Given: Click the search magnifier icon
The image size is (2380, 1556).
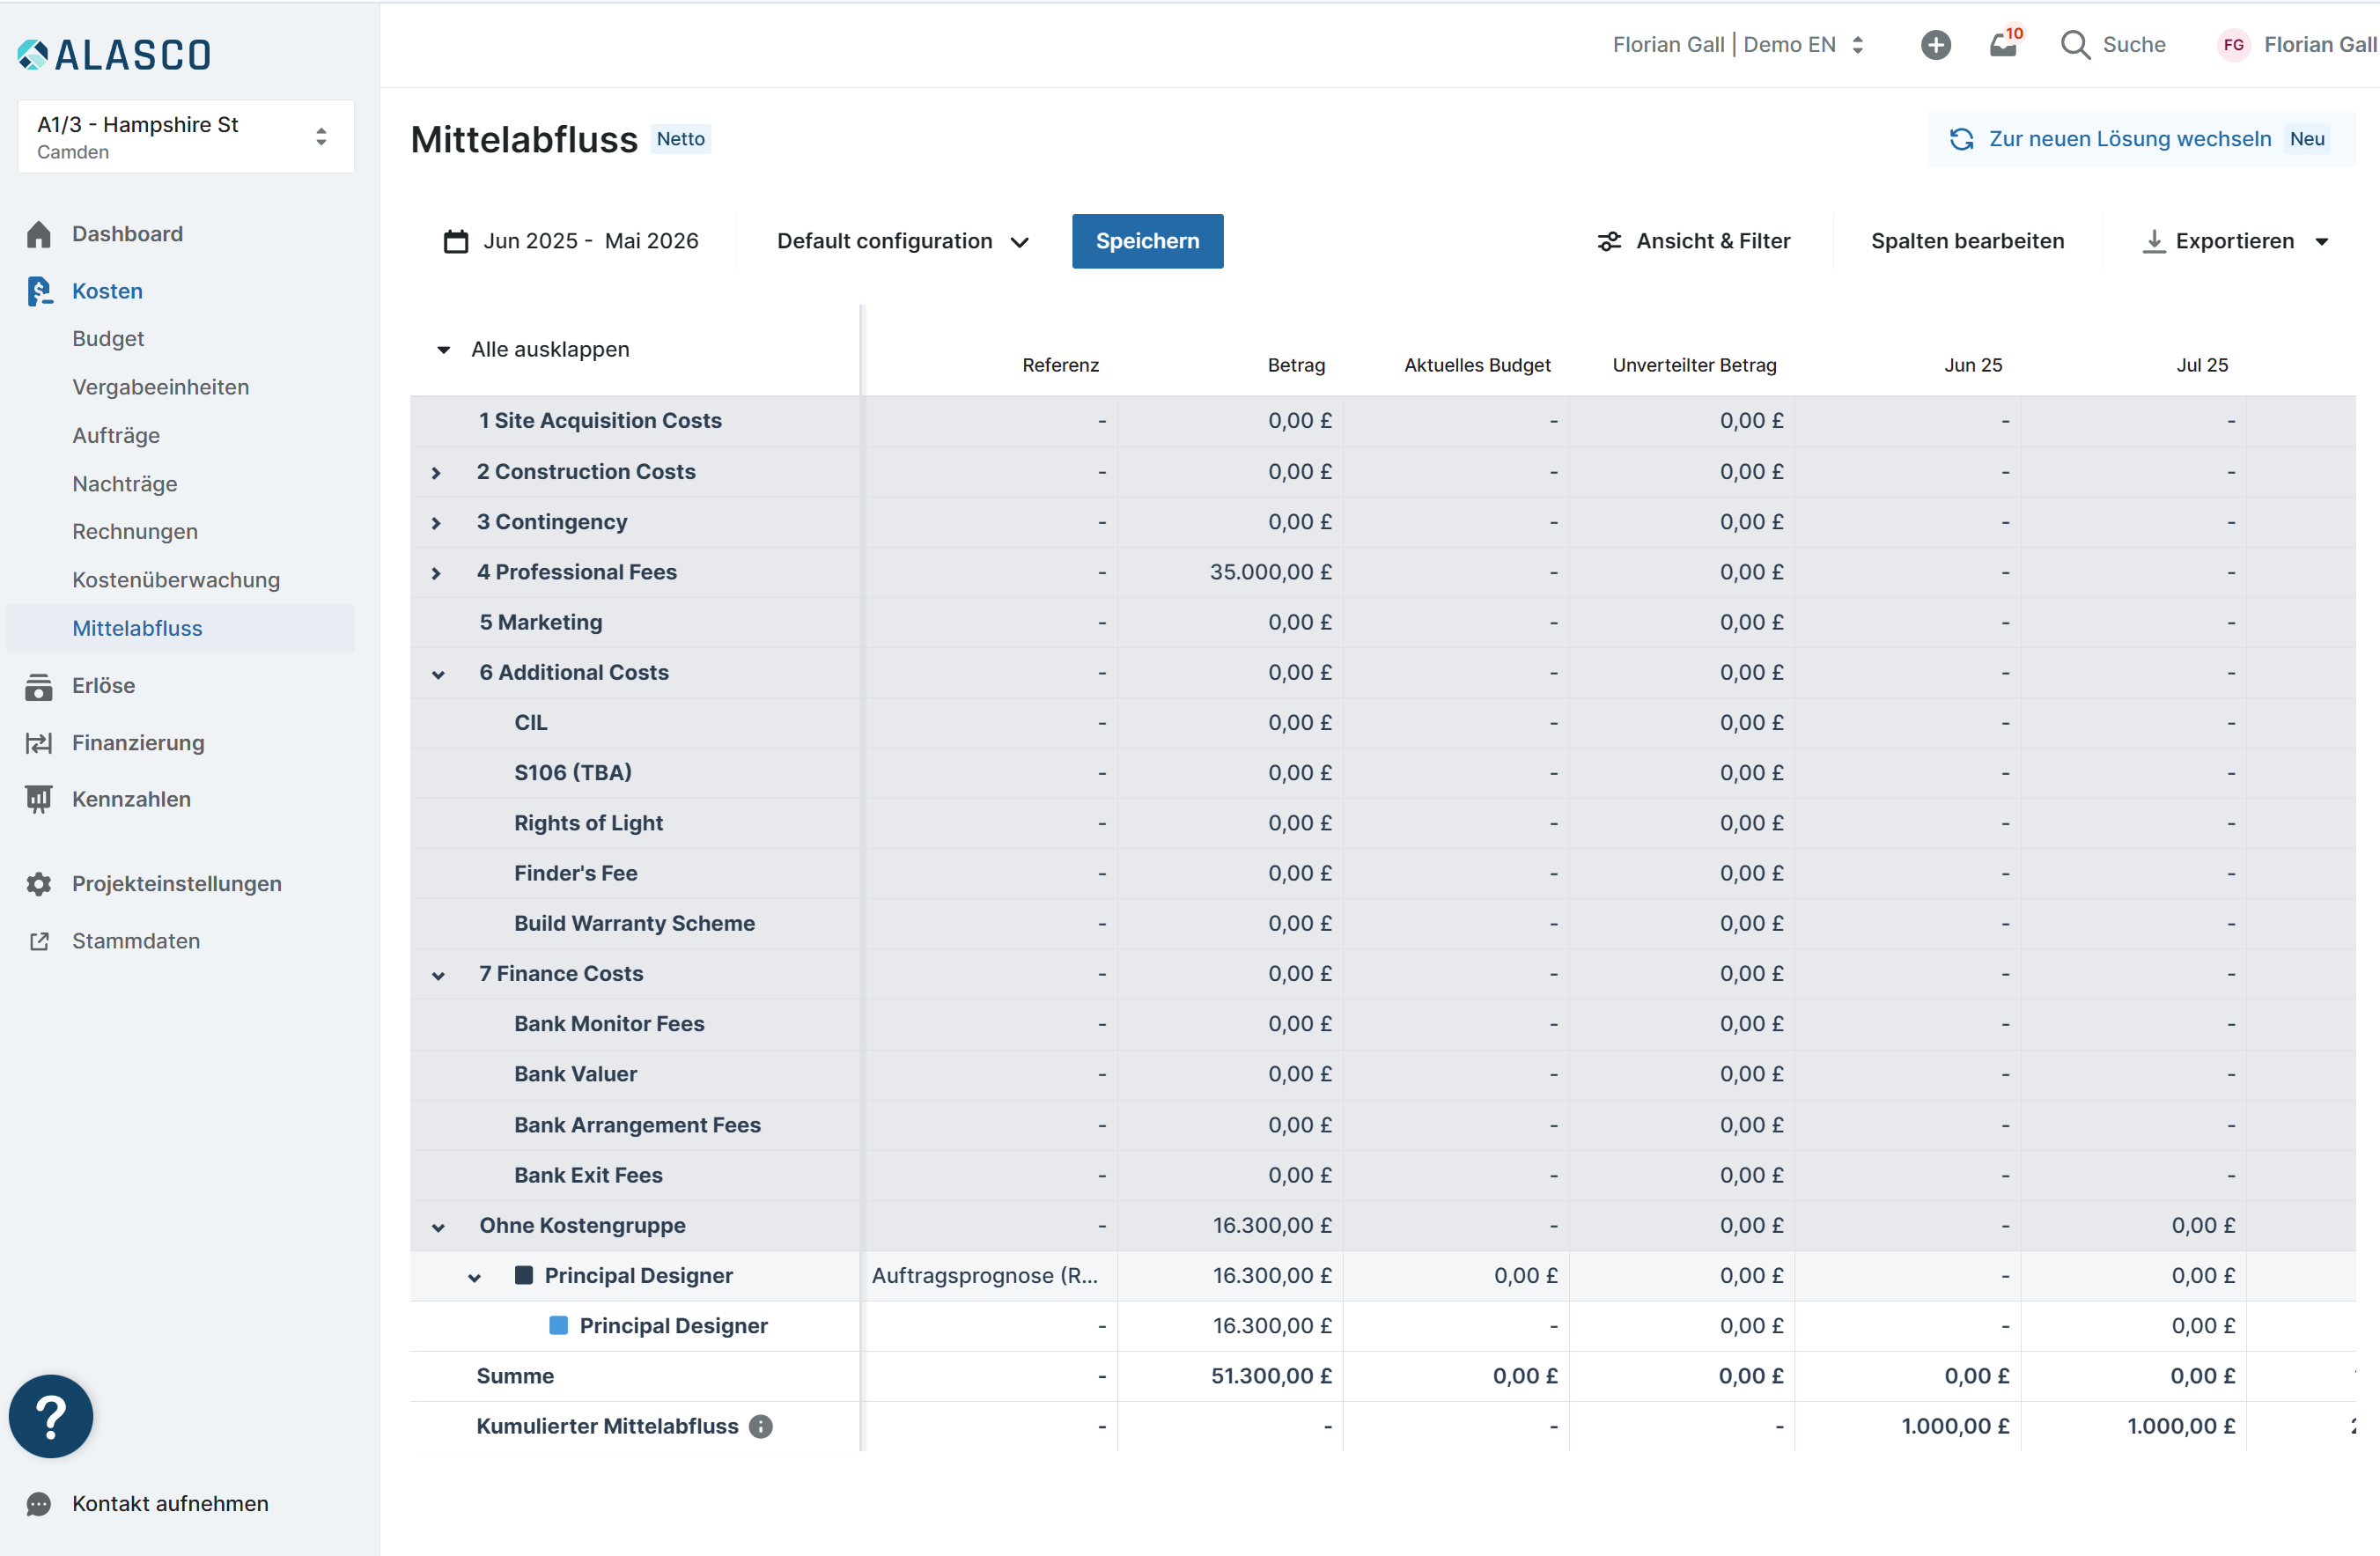Looking at the screenshot, I should tap(2075, 45).
